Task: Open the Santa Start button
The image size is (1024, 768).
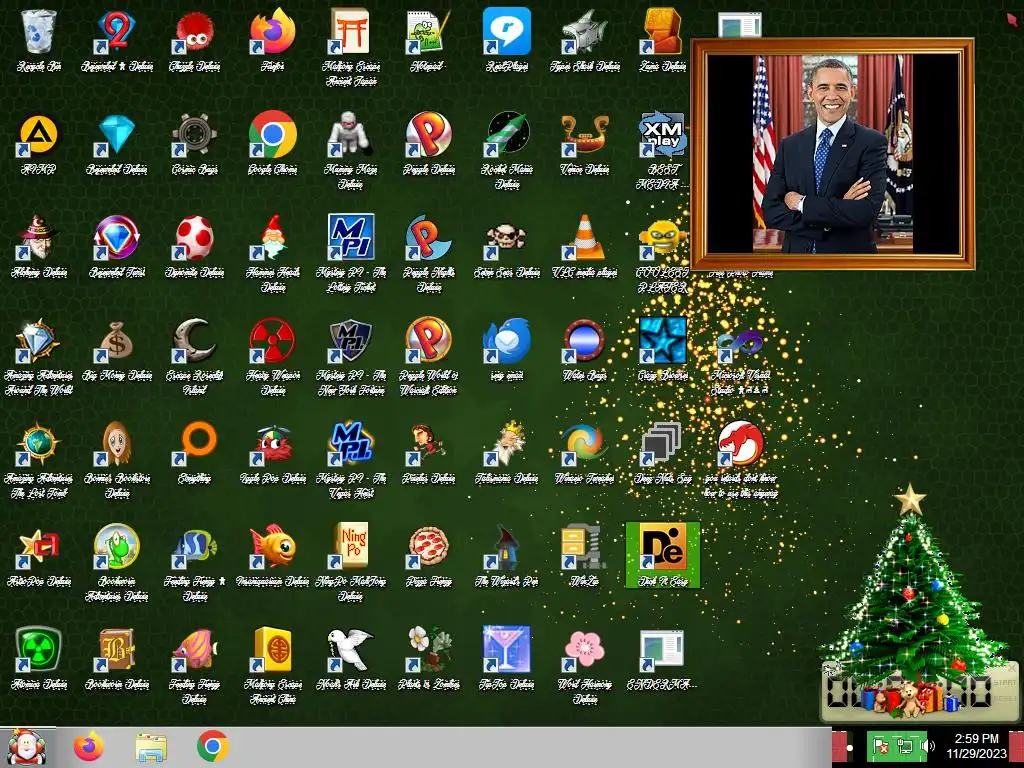Action: (x=27, y=747)
